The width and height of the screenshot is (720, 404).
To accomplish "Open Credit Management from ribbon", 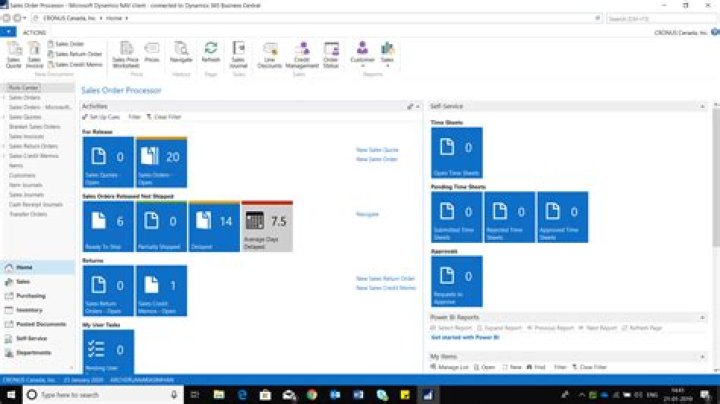I will tap(302, 55).
